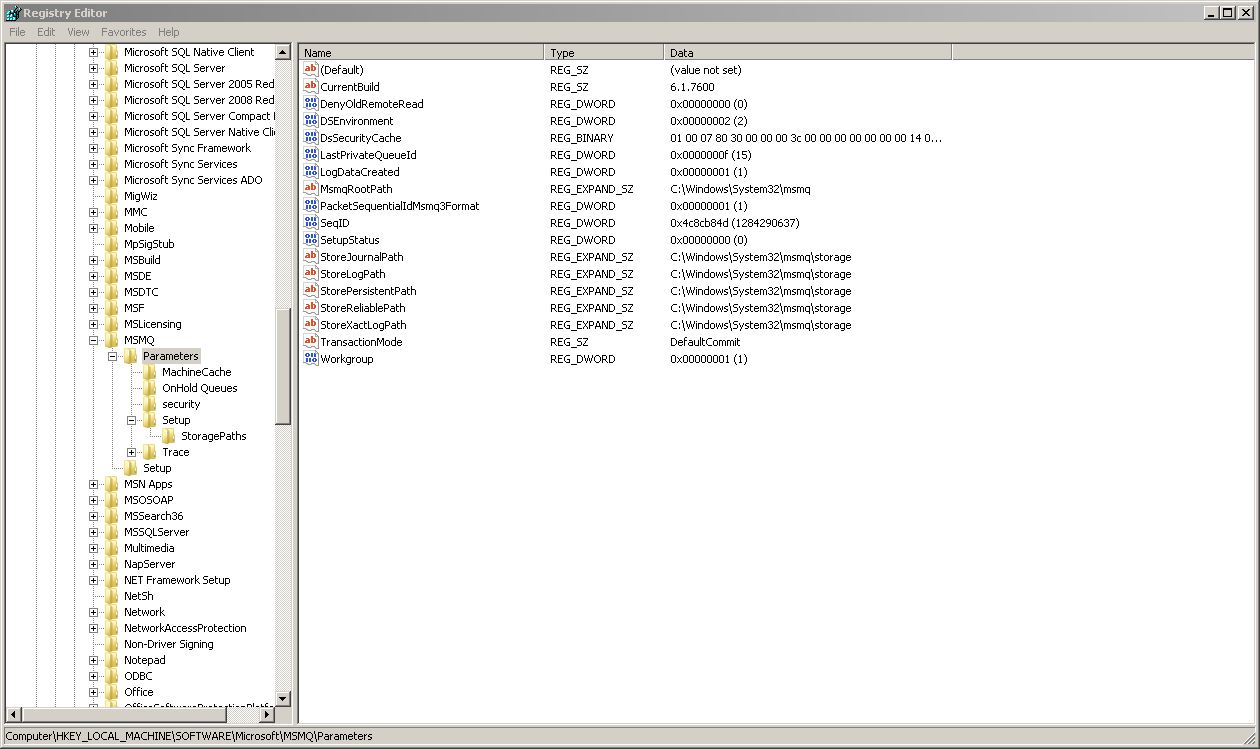Select the PacketSequentialIdMsmq3Format value

pos(399,206)
